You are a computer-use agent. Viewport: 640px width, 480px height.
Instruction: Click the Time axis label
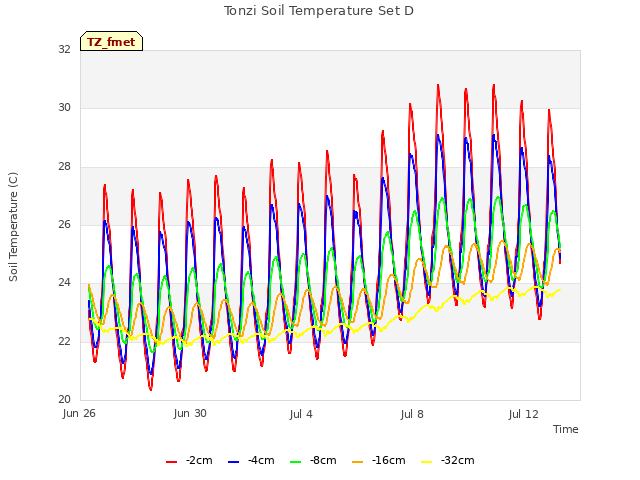pyautogui.click(x=566, y=429)
